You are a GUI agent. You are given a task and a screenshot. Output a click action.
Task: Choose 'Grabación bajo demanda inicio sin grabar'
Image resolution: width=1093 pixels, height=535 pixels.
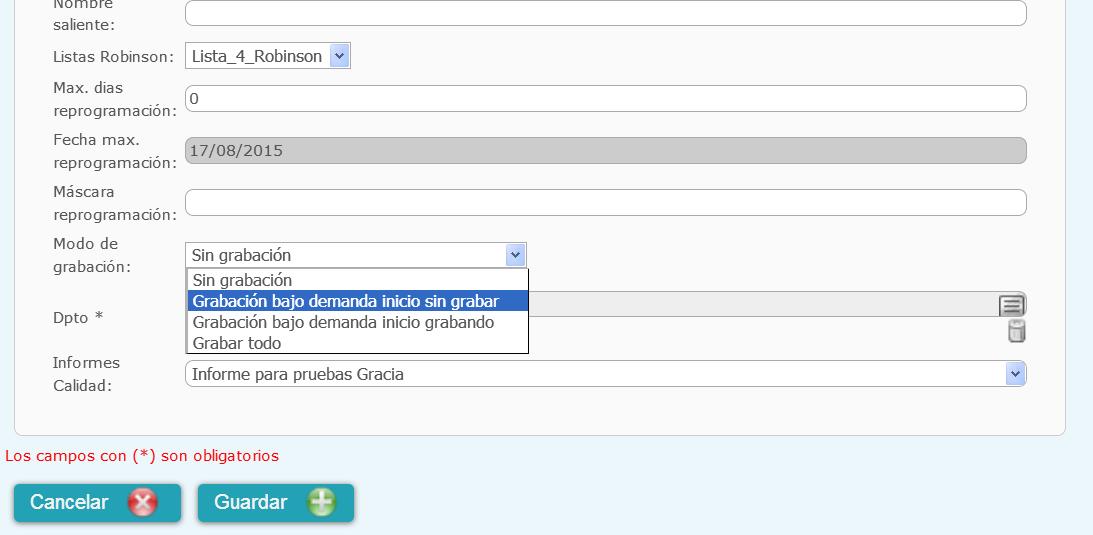pos(358,301)
